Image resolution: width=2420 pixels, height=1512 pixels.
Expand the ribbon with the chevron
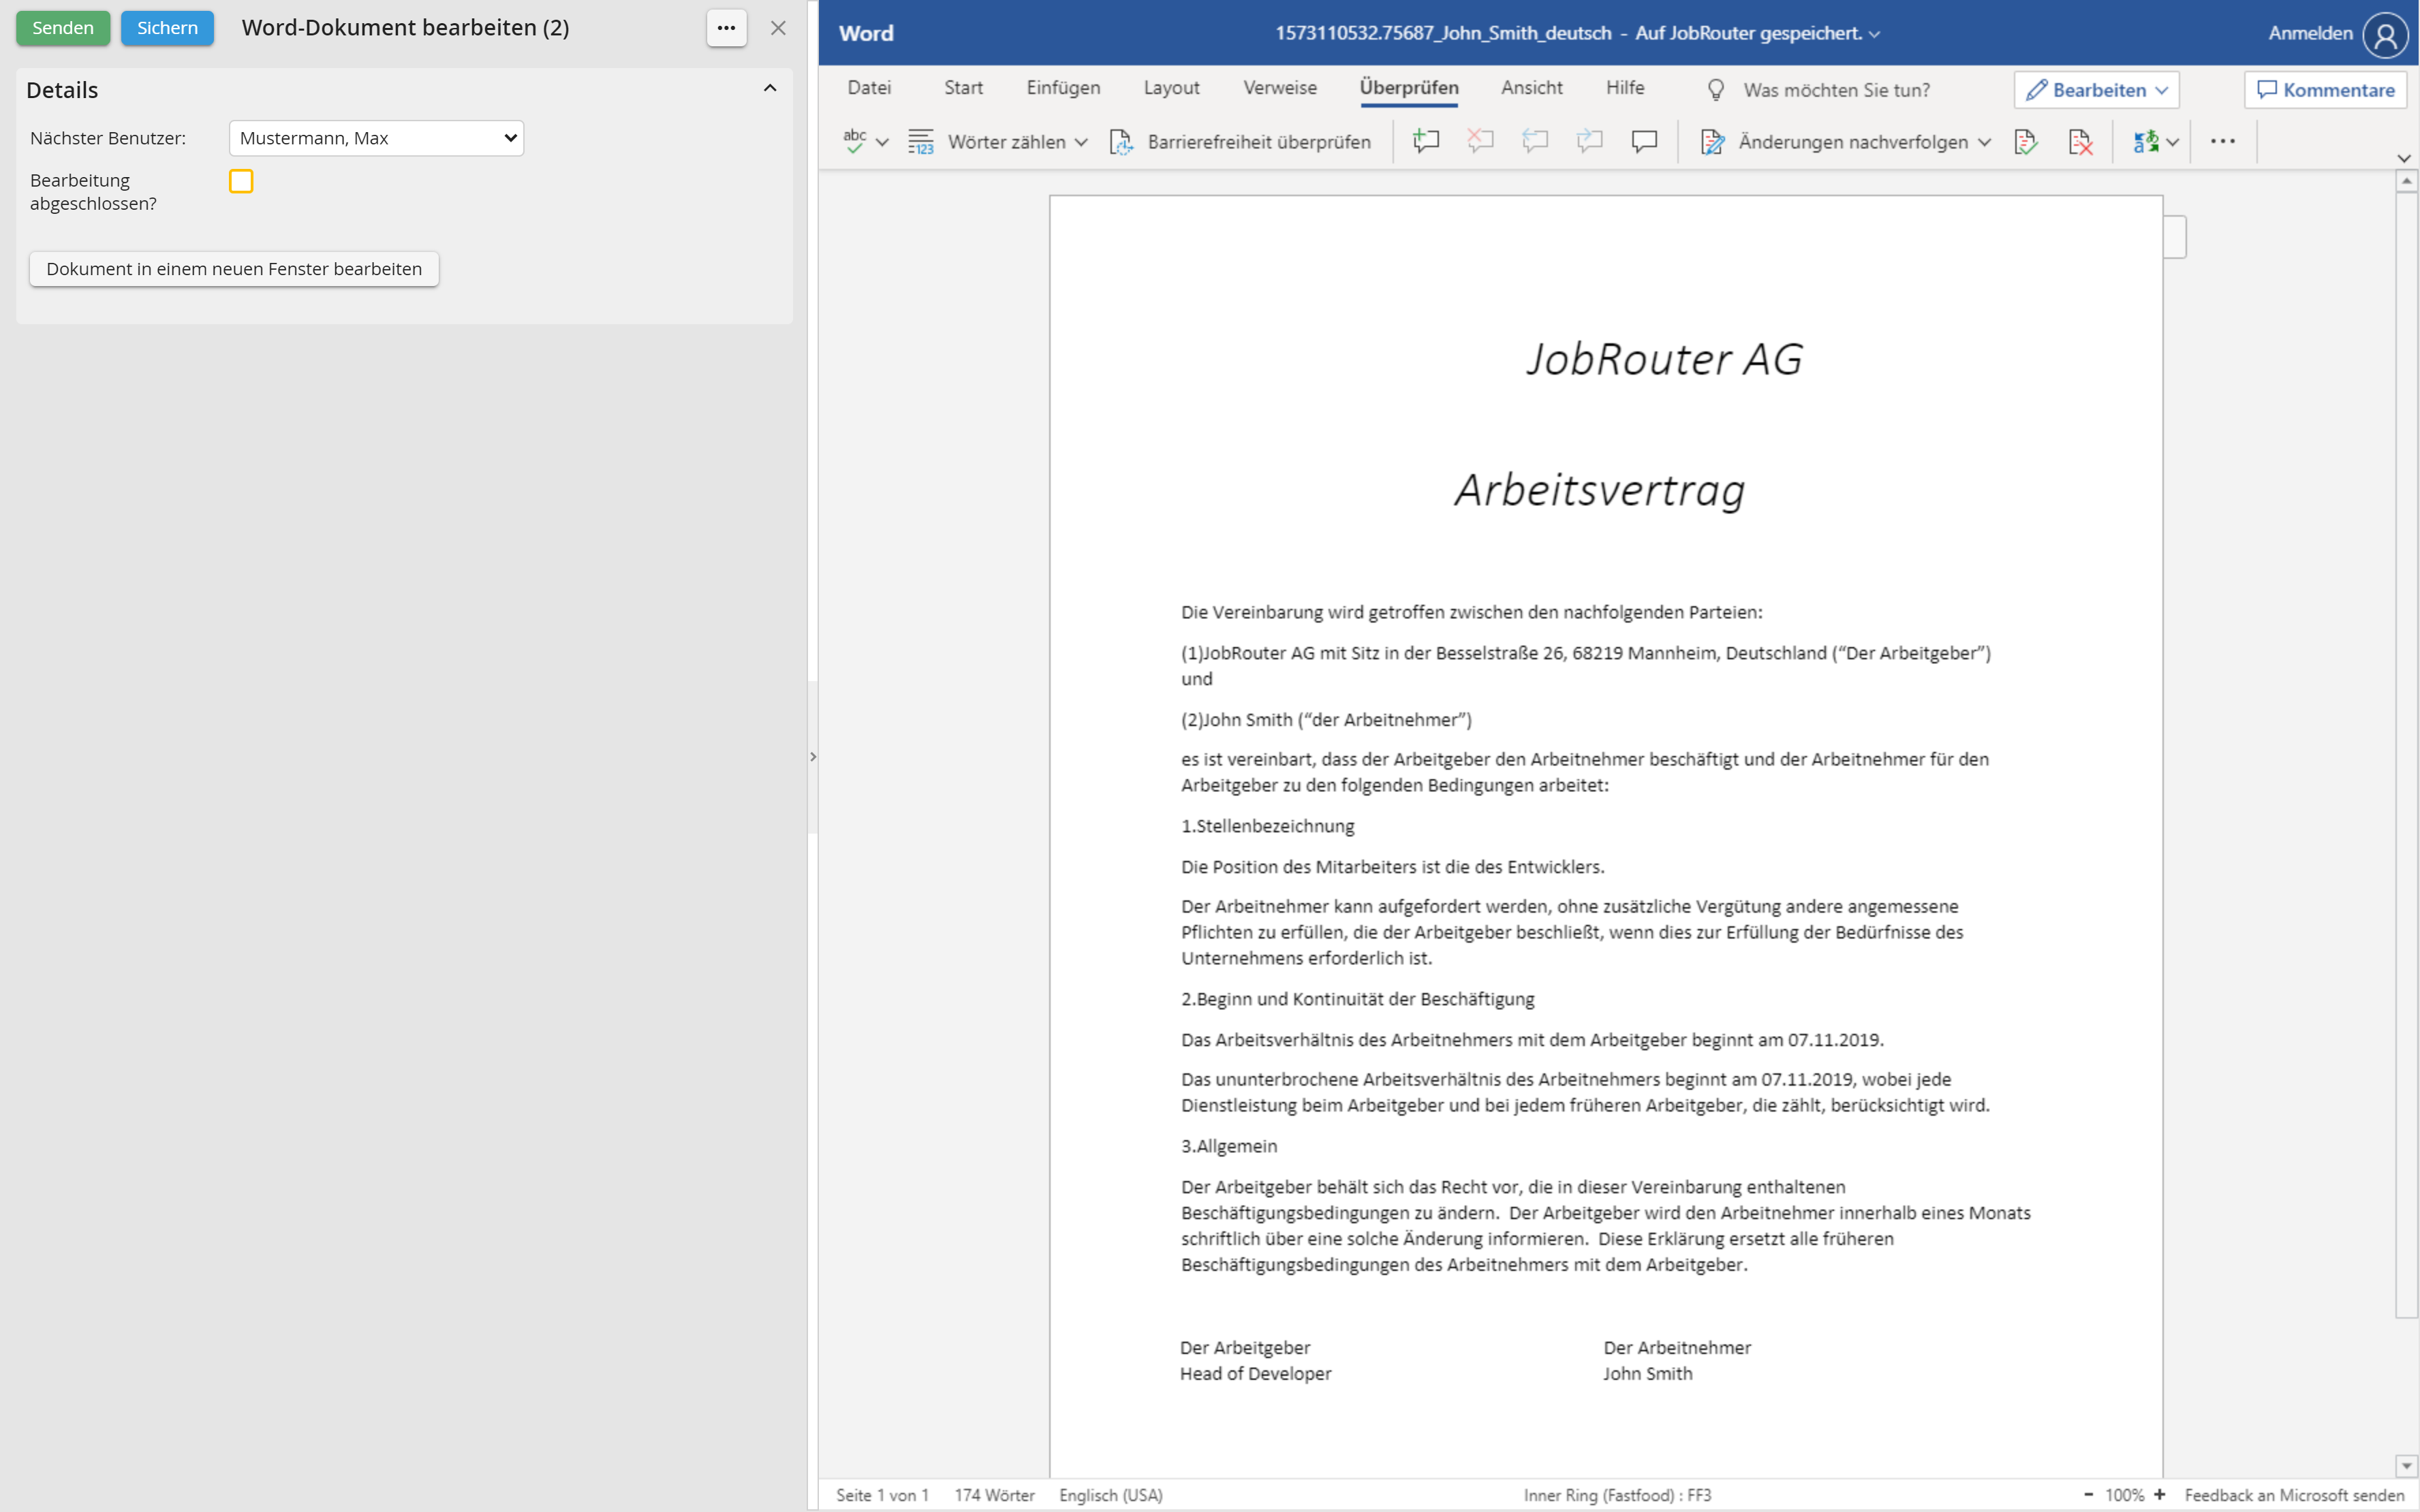point(2404,158)
